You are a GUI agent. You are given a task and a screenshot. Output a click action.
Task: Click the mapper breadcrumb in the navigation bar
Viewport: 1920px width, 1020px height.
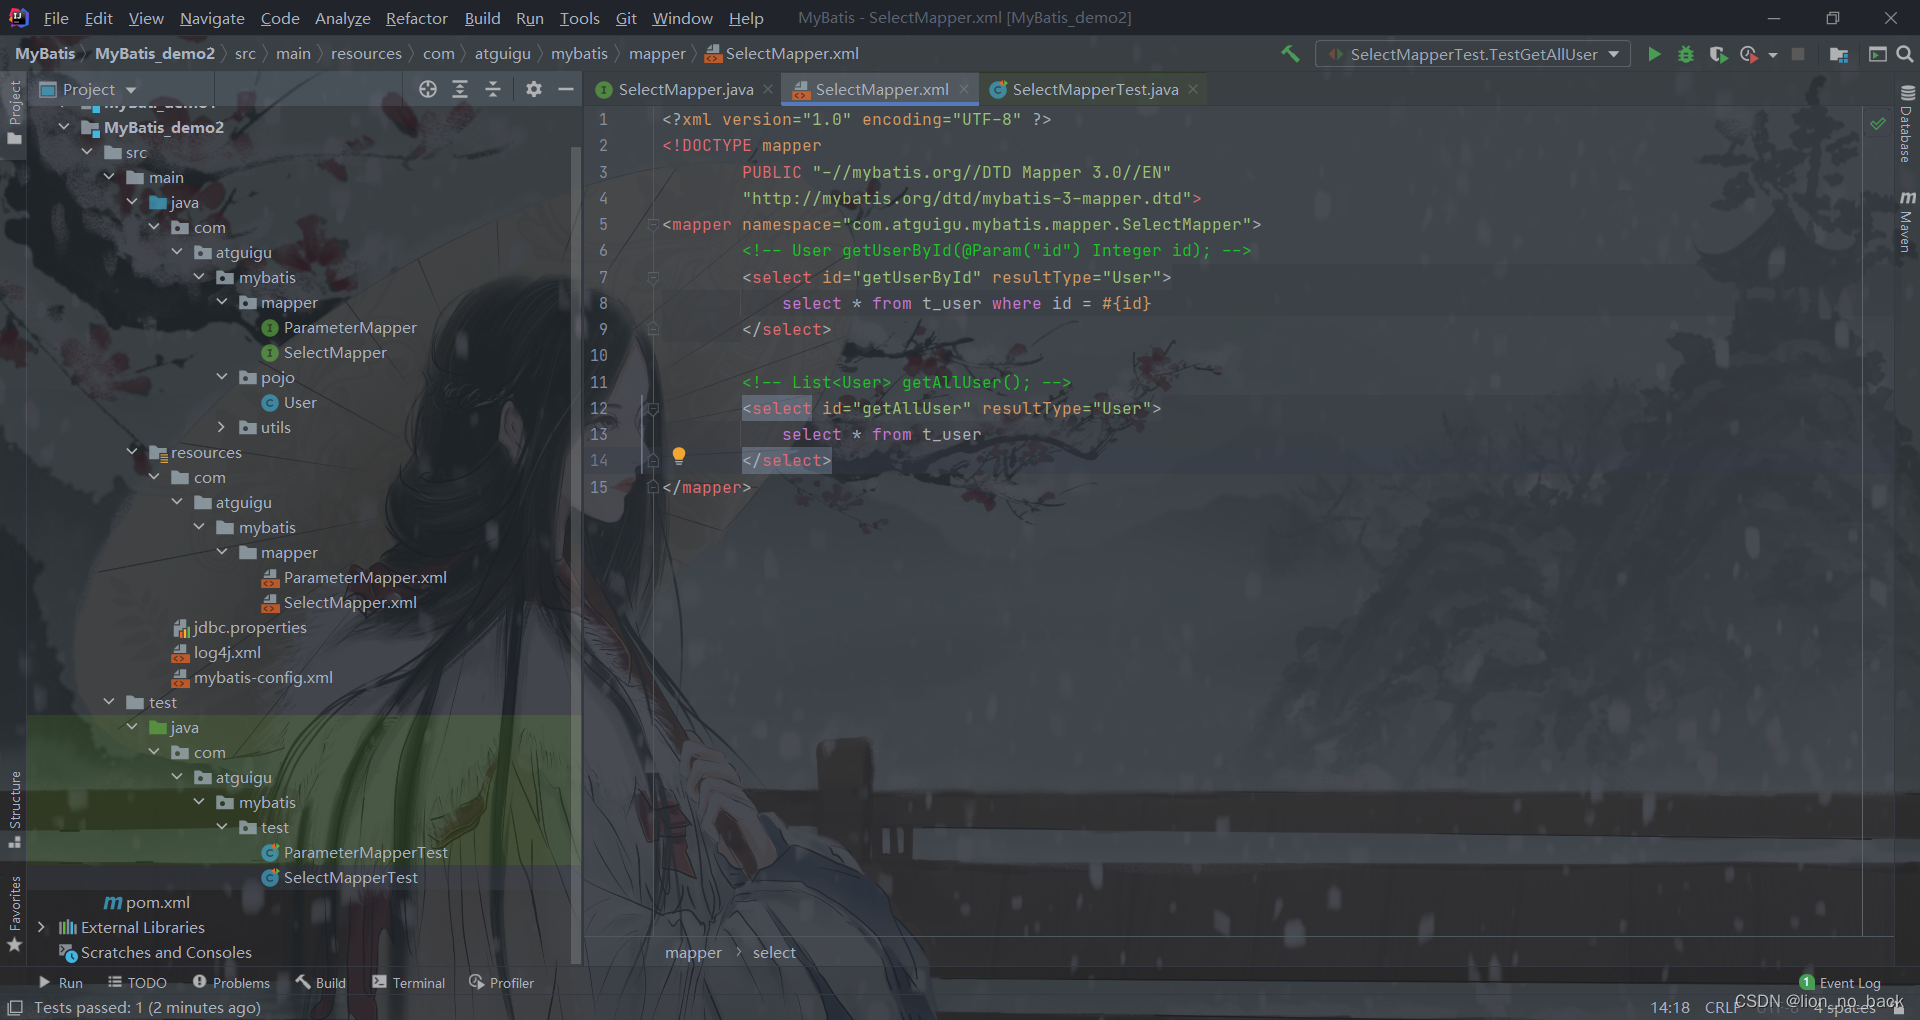(657, 54)
